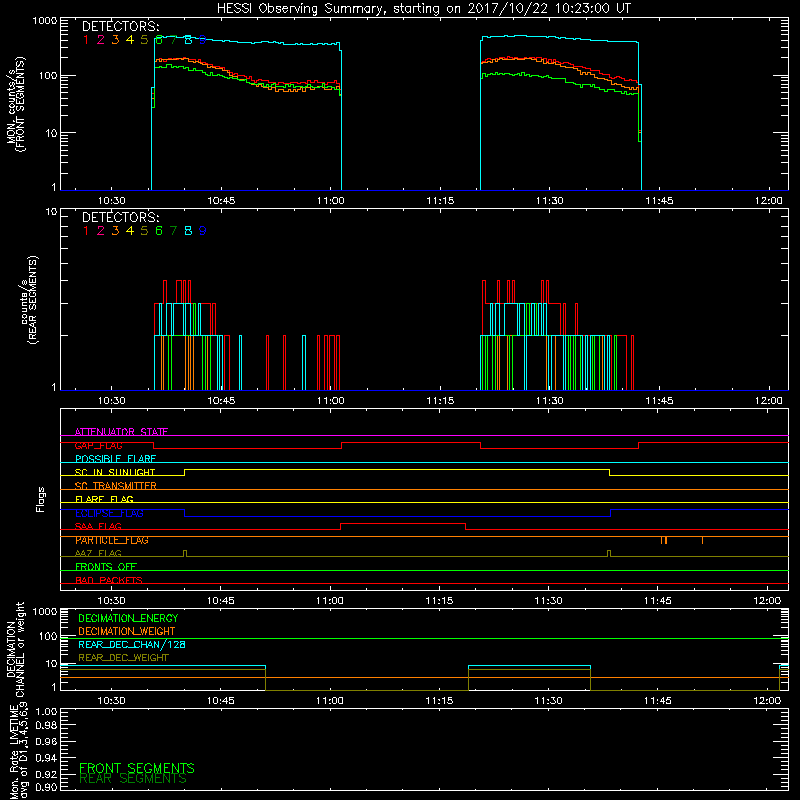This screenshot has width=800, height=800.
Task: Click the olive flag pulse near 11:38
Action: pos(609,554)
